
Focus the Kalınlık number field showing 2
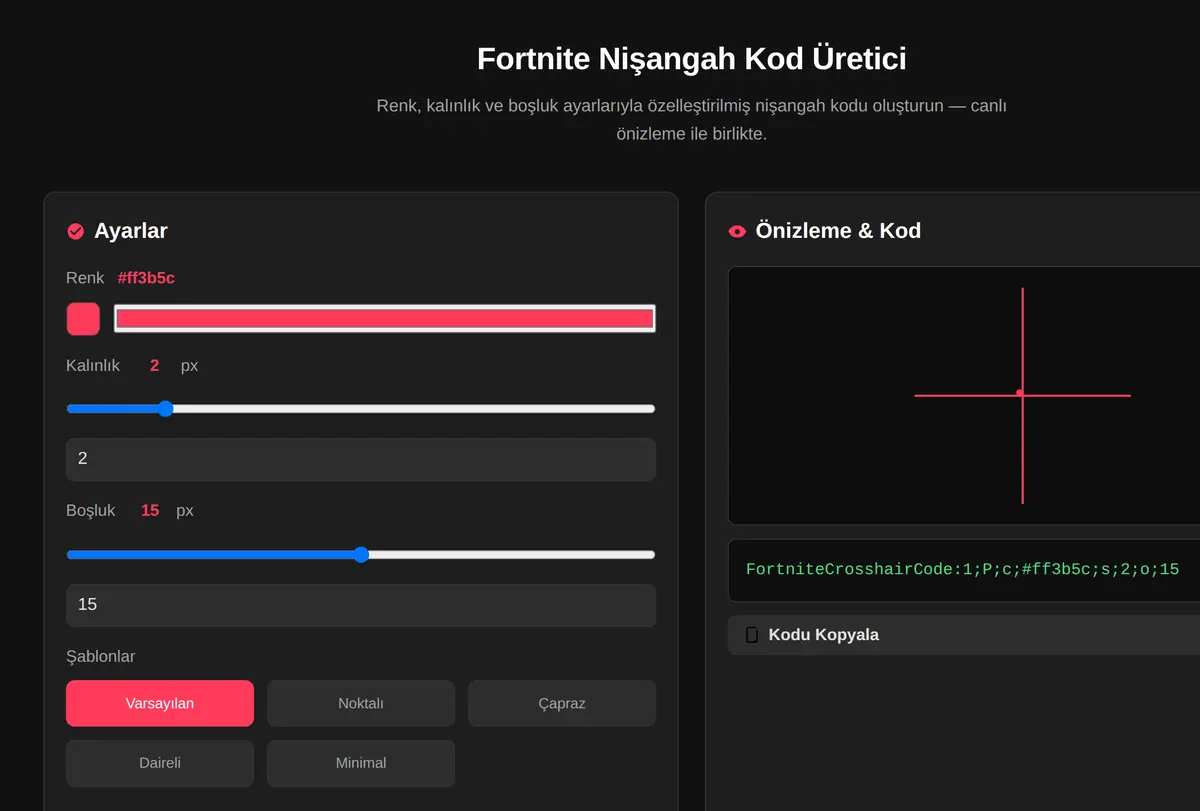pos(361,459)
